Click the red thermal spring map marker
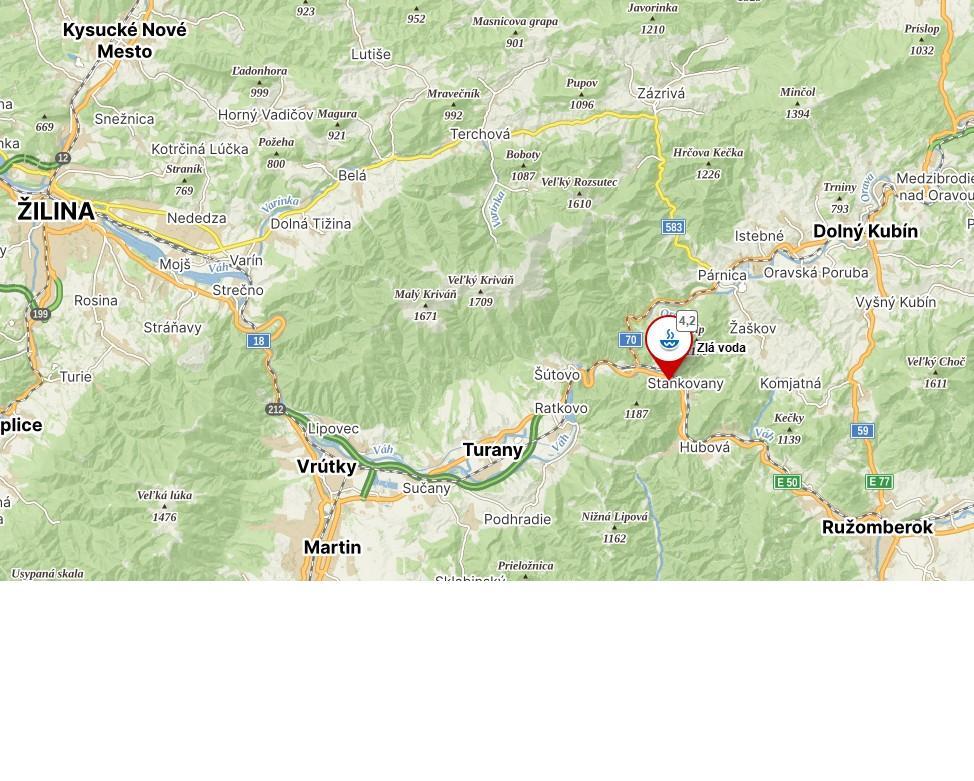Screen dimensions: 974x781 (668, 345)
